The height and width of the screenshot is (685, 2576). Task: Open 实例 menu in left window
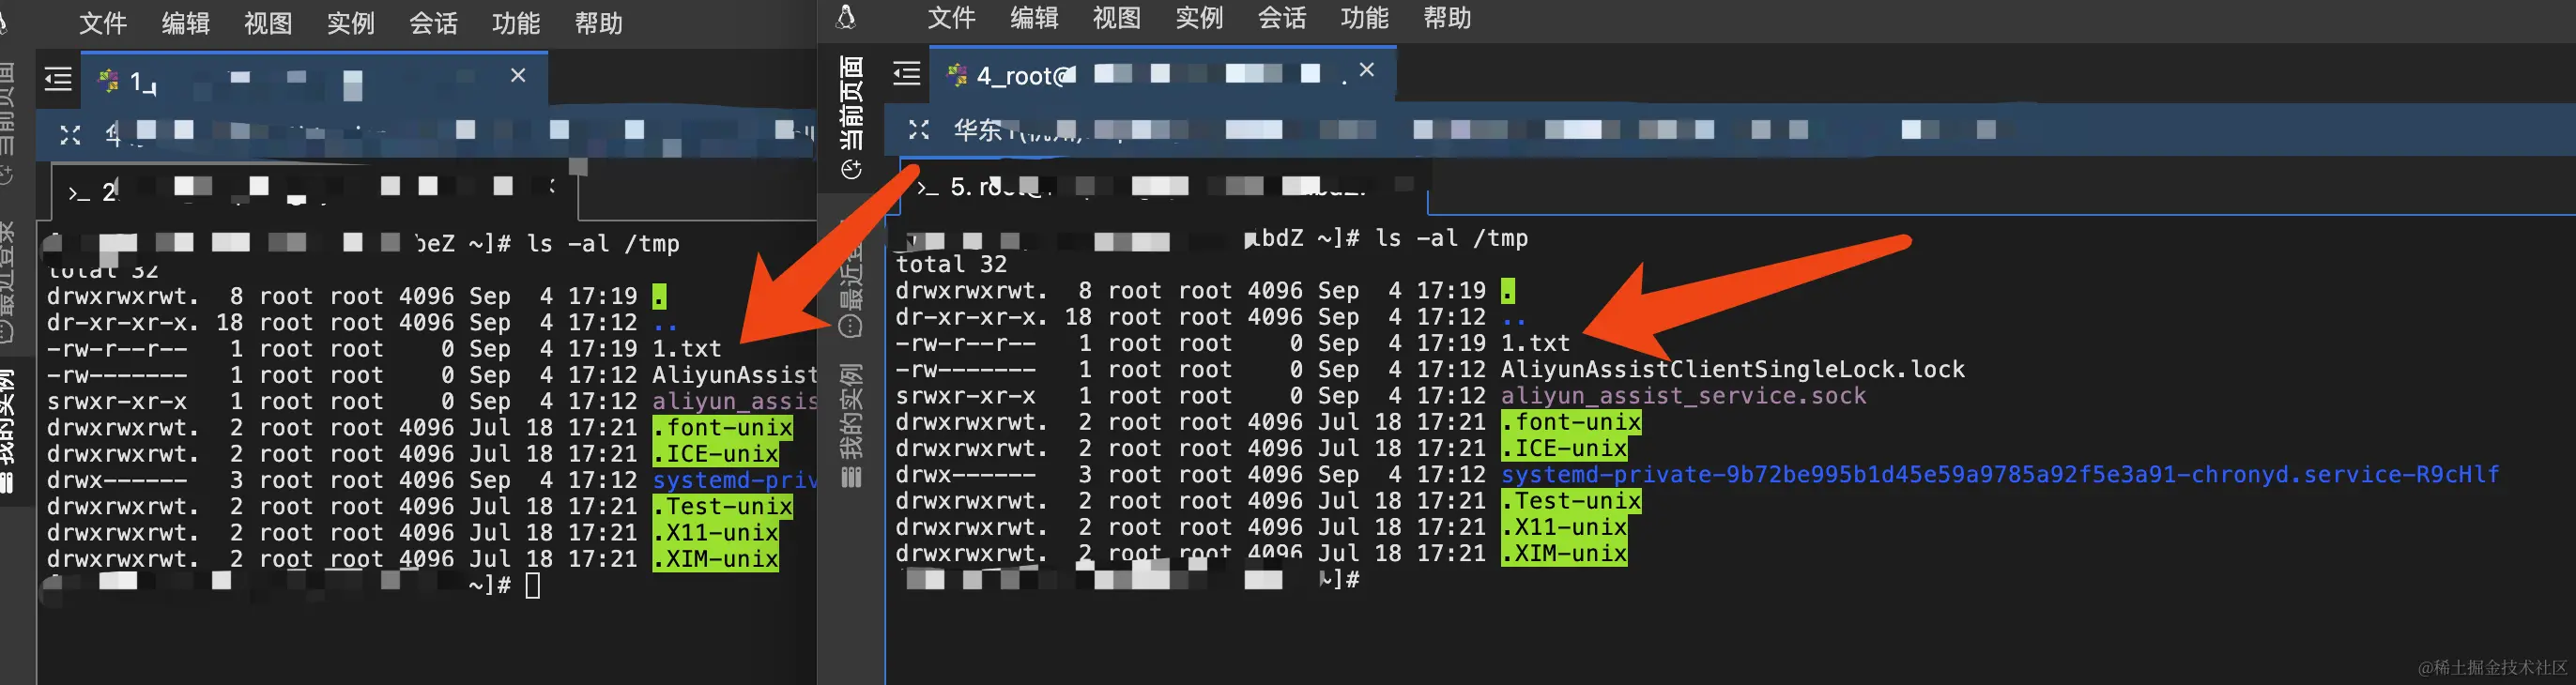[351, 23]
